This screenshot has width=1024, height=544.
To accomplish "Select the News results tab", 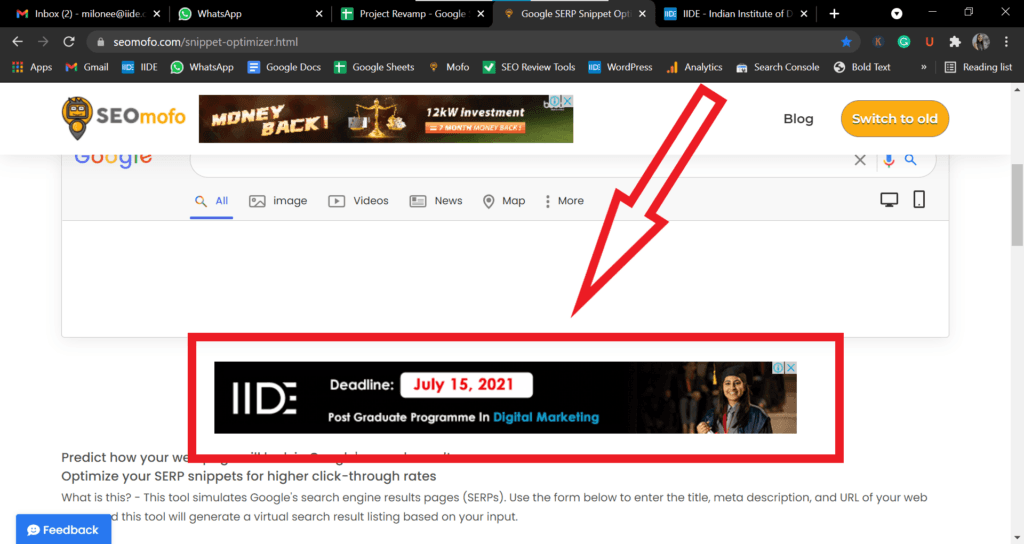I will pyautogui.click(x=436, y=201).
